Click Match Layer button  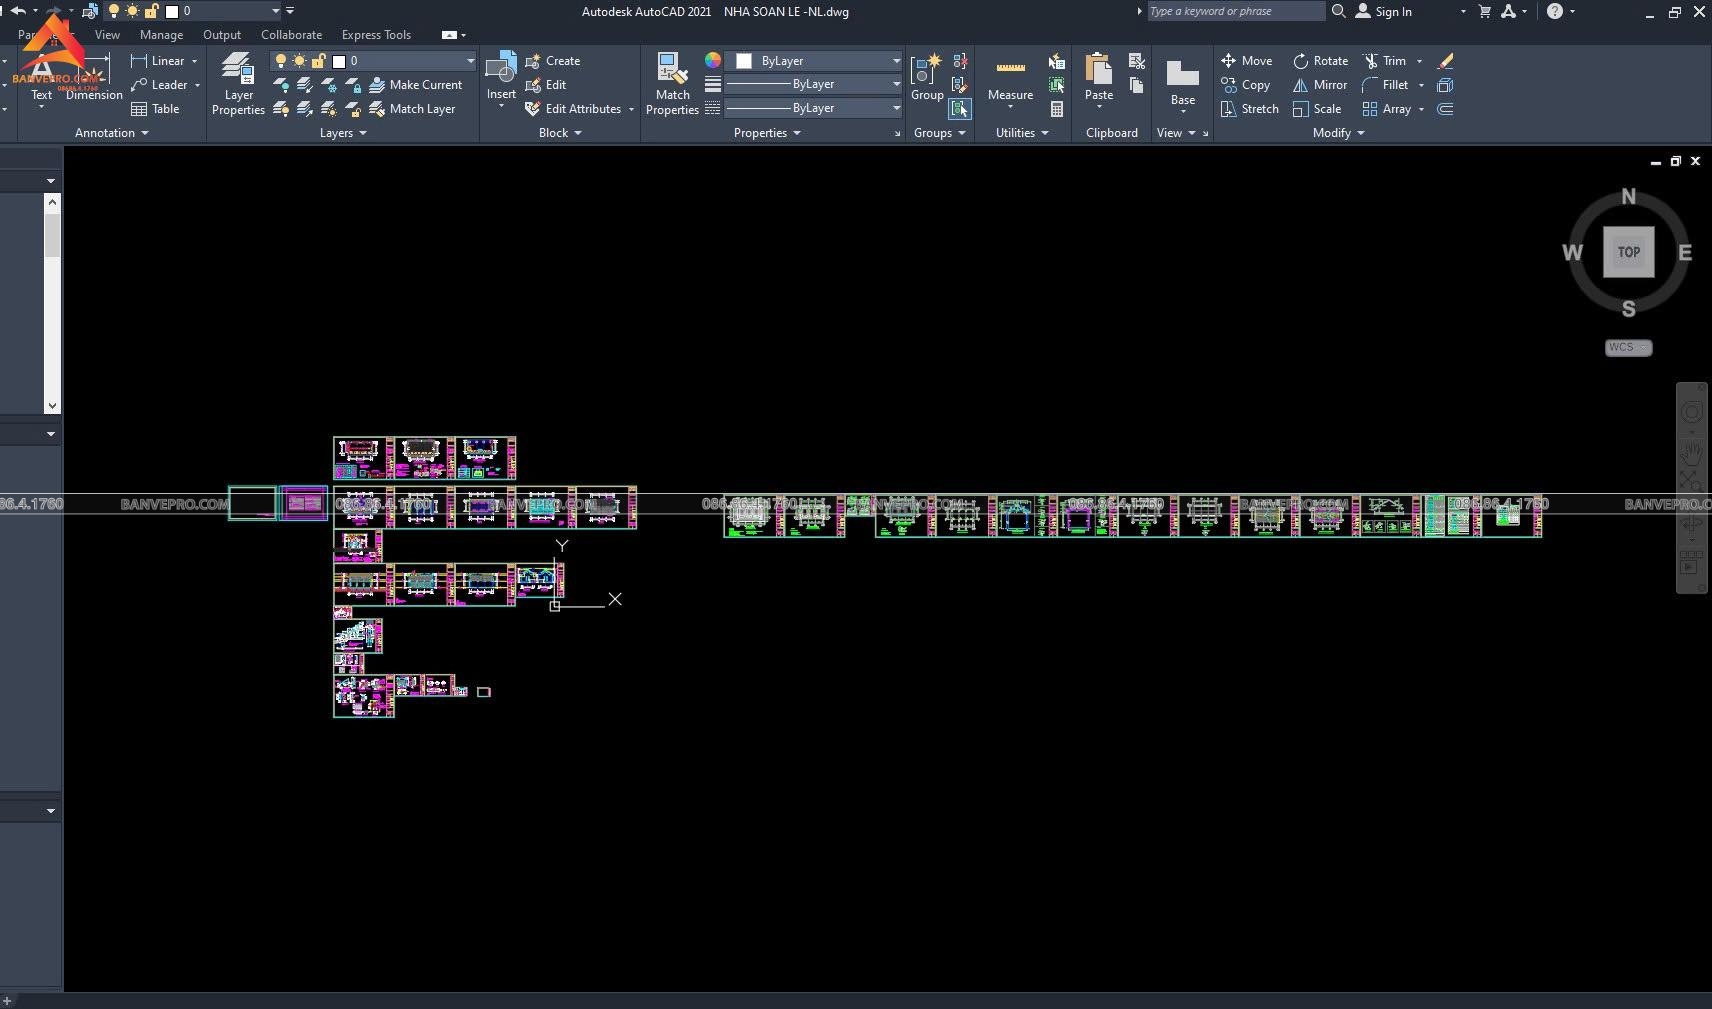click(x=412, y=109)
